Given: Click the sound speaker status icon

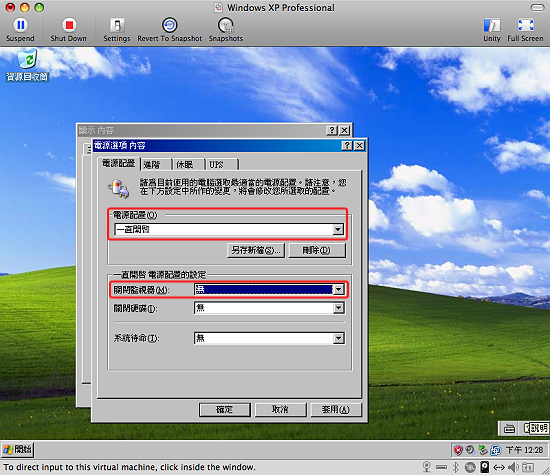Looking at the screenshot, I should tap(513, 467).
